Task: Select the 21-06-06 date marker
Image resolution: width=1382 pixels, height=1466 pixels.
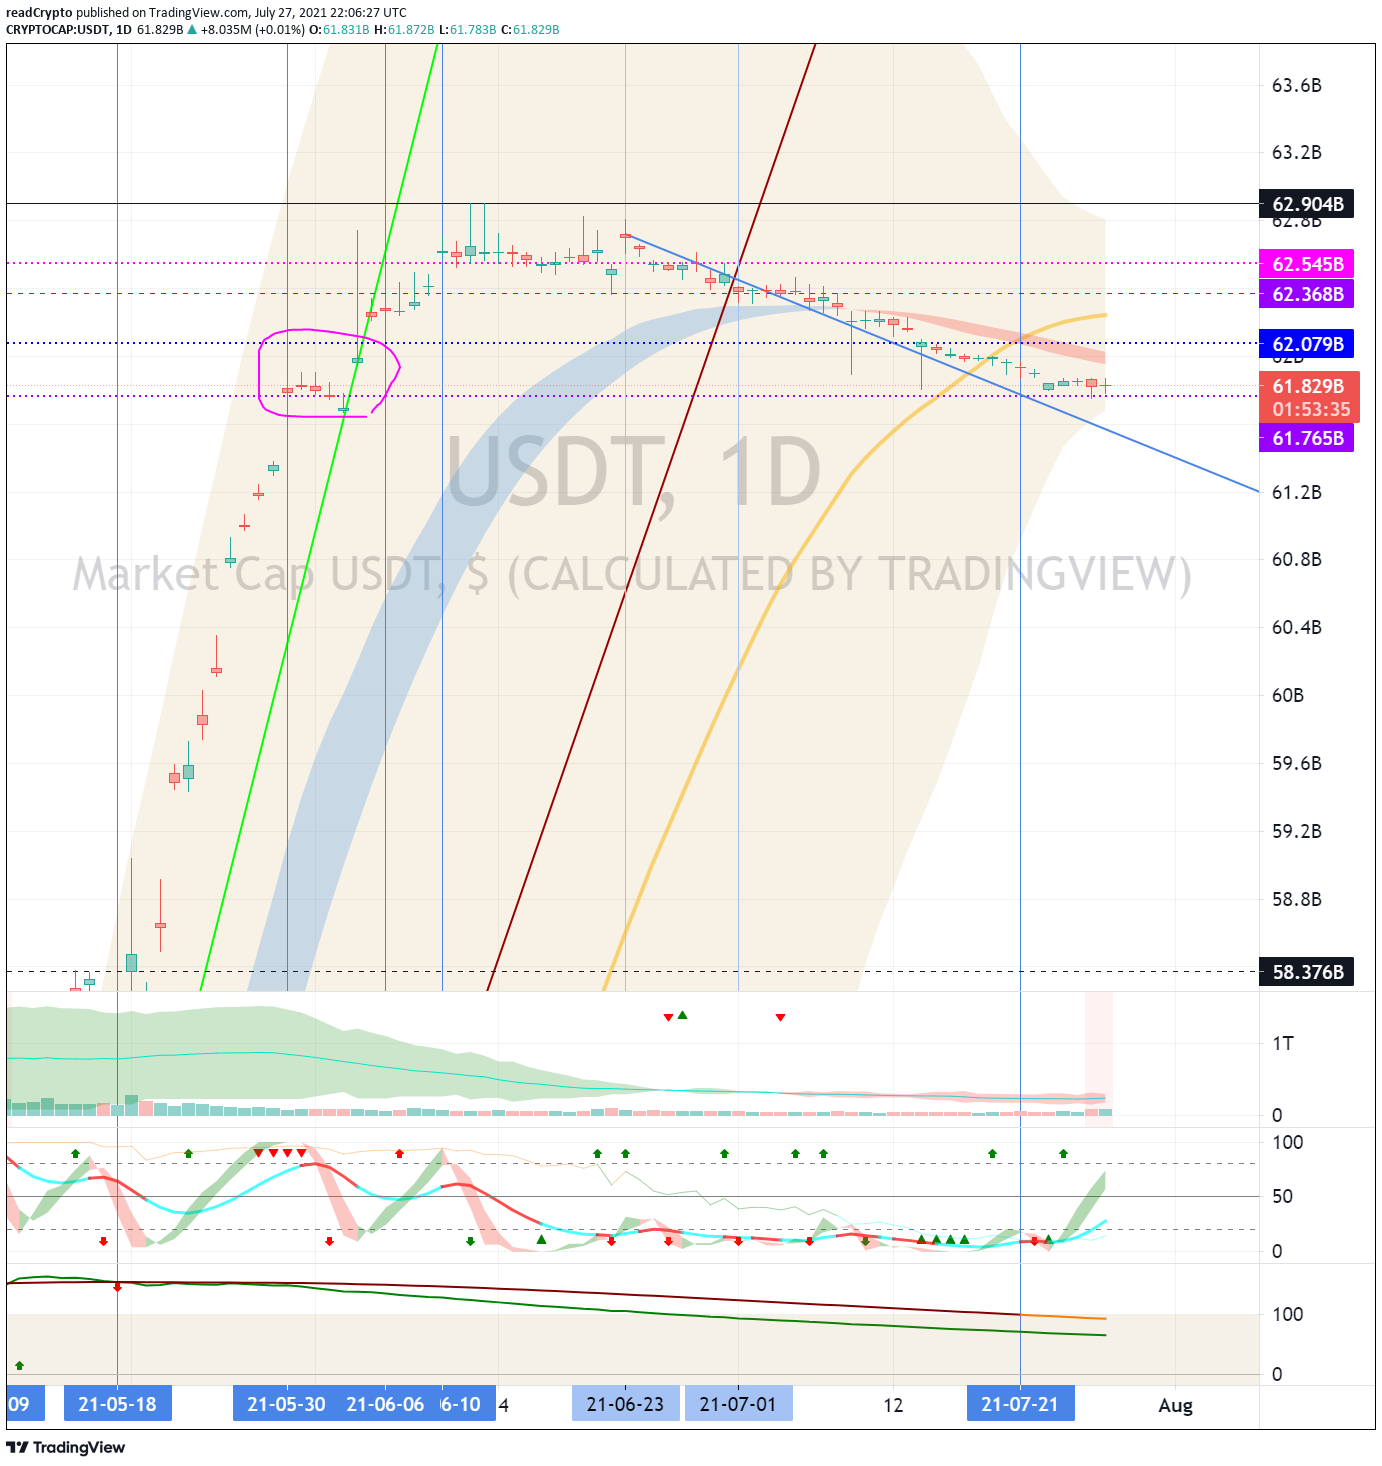Action: (385, 1404)
